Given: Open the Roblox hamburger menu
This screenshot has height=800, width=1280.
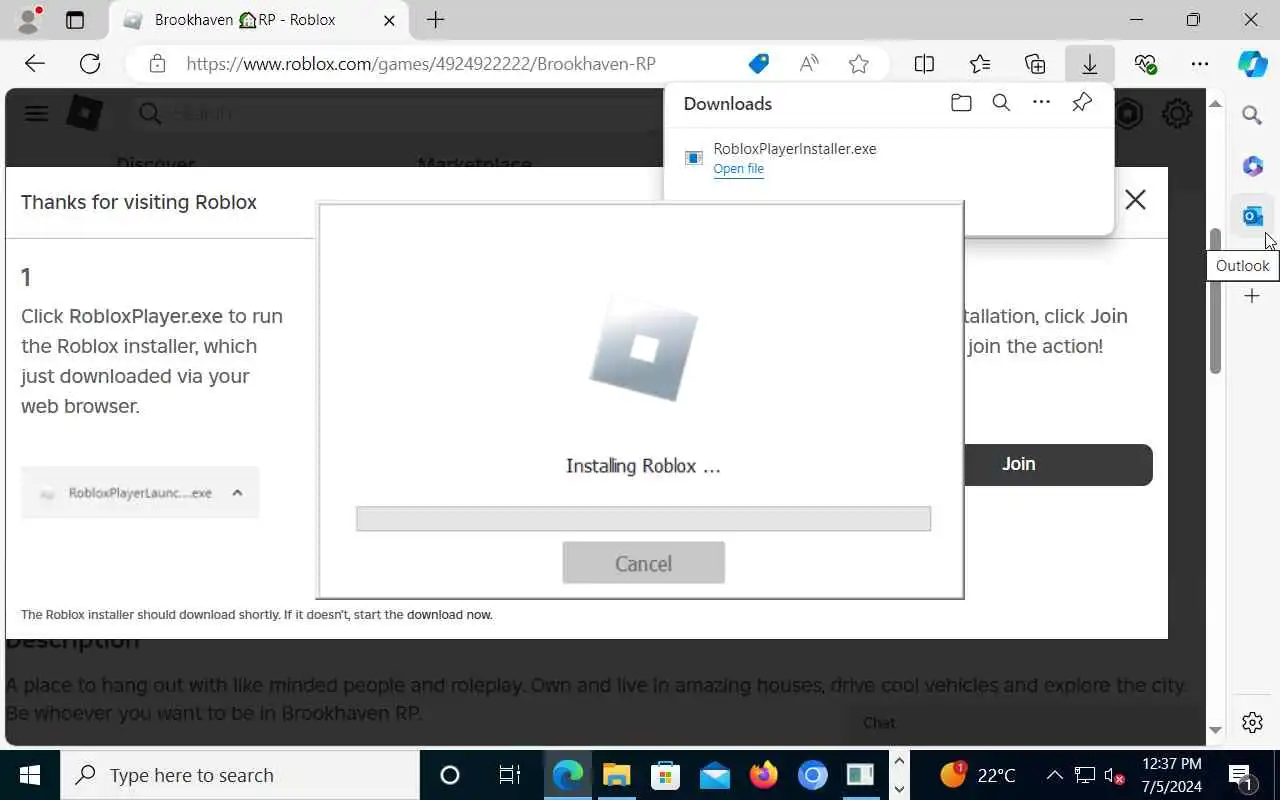Looking at the screenshot, I should tap(36, 113).
